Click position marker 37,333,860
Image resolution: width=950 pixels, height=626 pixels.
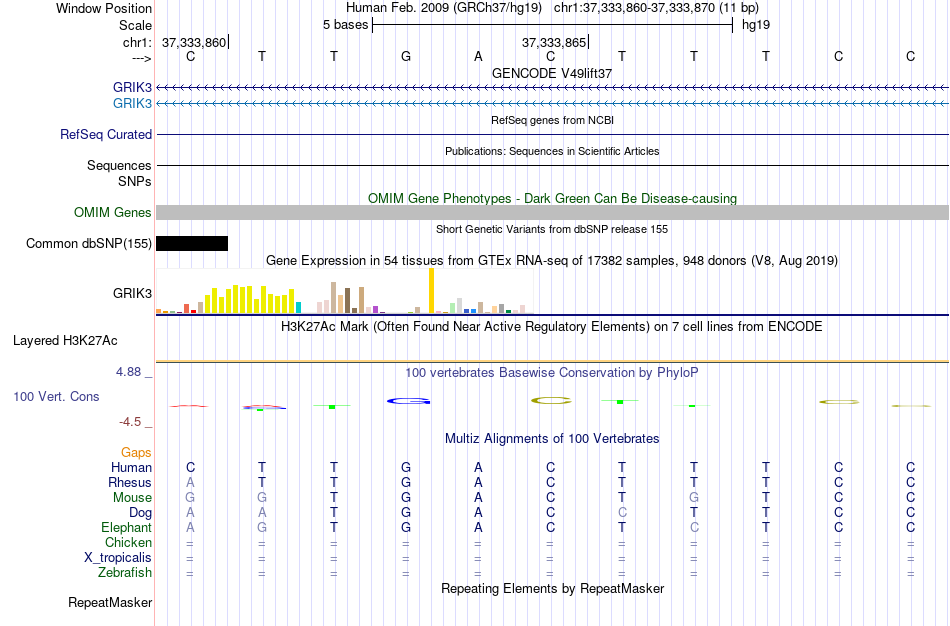coord(194,42)
